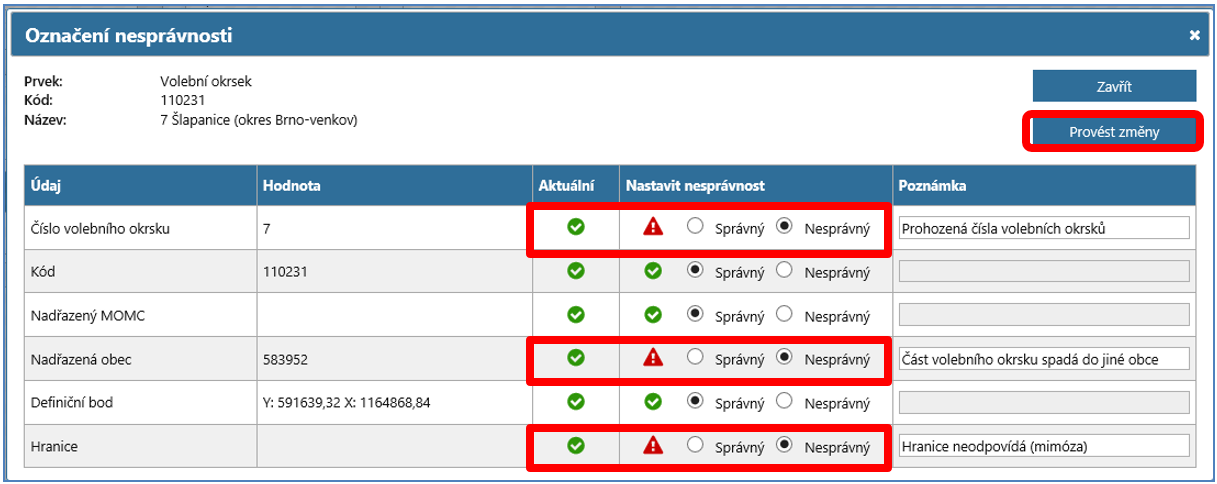Click green Aktuální check icon for Hranice

click(575, 446)
